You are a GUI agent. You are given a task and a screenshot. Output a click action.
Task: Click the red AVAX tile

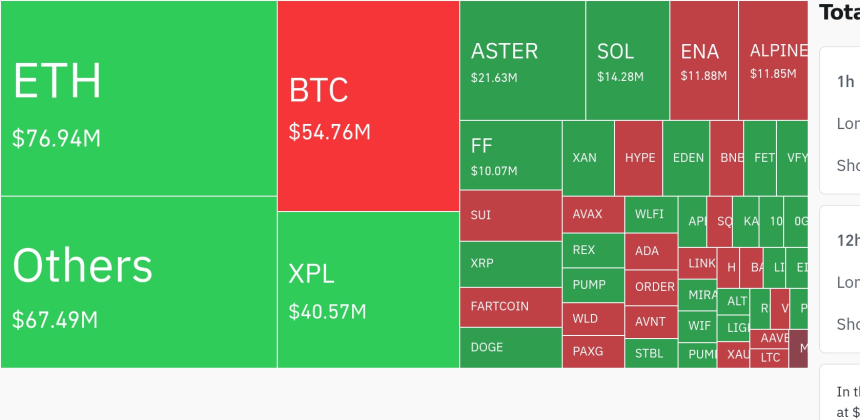pyautogui.click(x=592, y=215)
